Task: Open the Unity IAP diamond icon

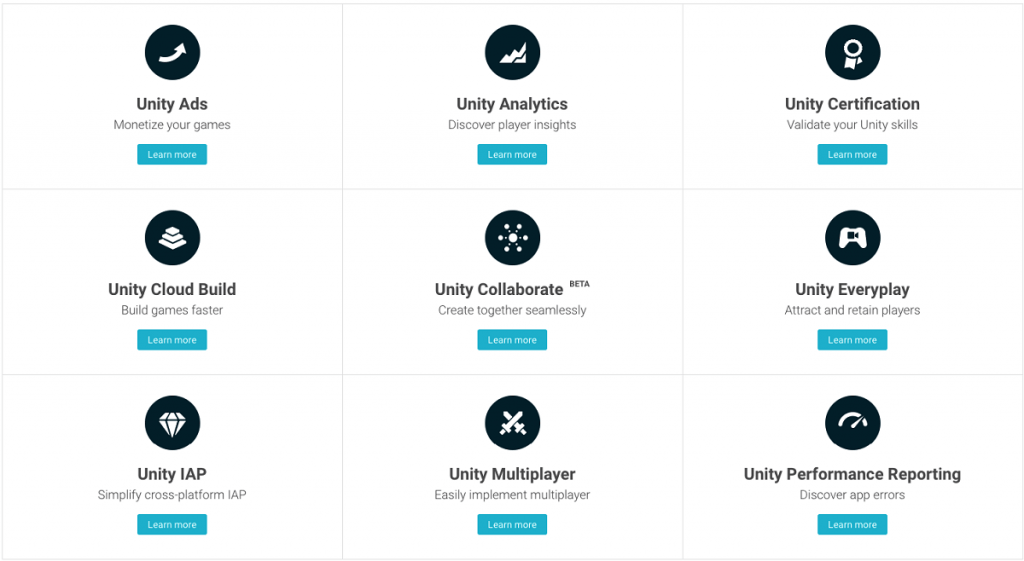Action: [x=172, y=423]
